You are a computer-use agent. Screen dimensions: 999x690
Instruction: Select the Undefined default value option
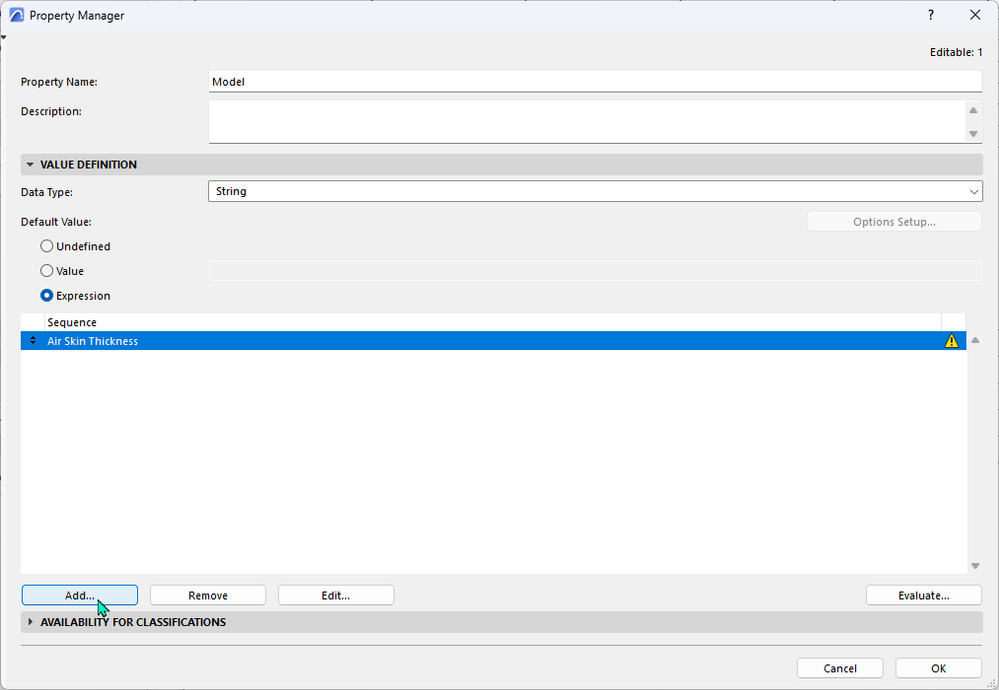46,245
